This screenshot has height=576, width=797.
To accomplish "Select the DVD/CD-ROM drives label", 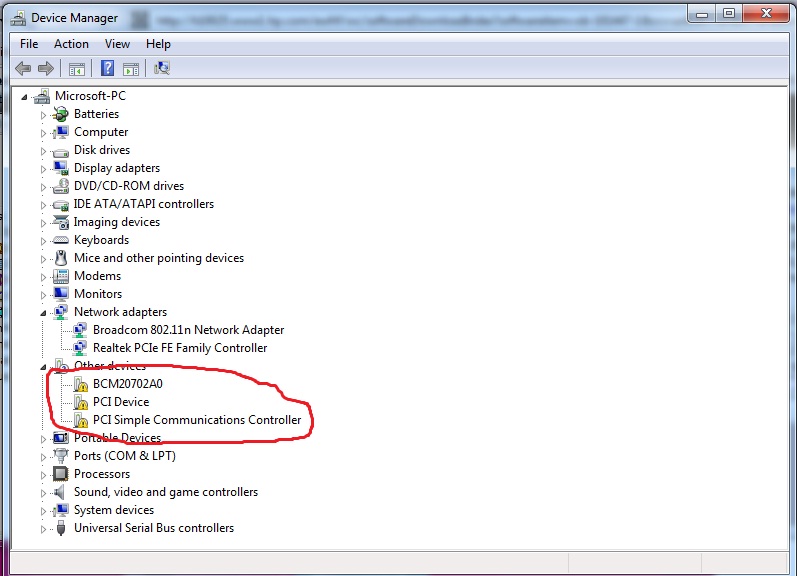I will [x=129, y=186].
